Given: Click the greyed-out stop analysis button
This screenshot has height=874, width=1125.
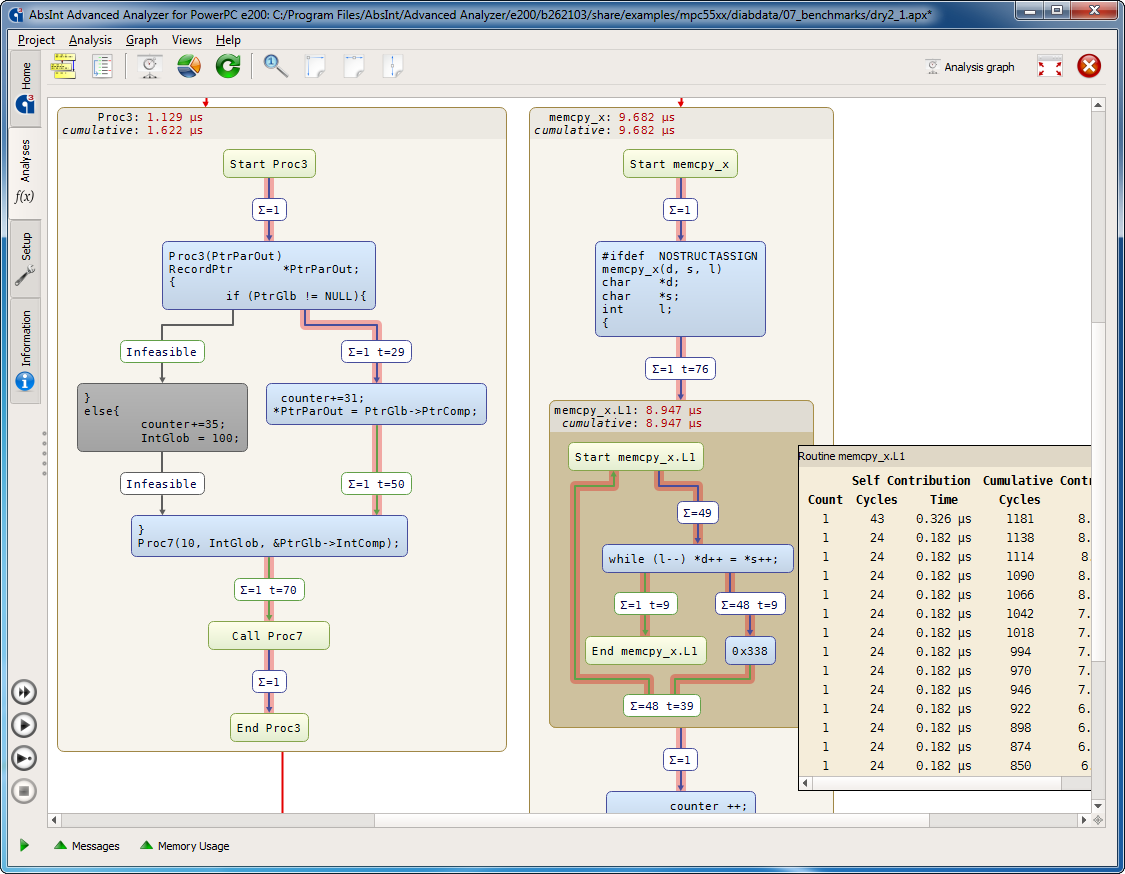Looking at the screenshot, I should 25,791.
